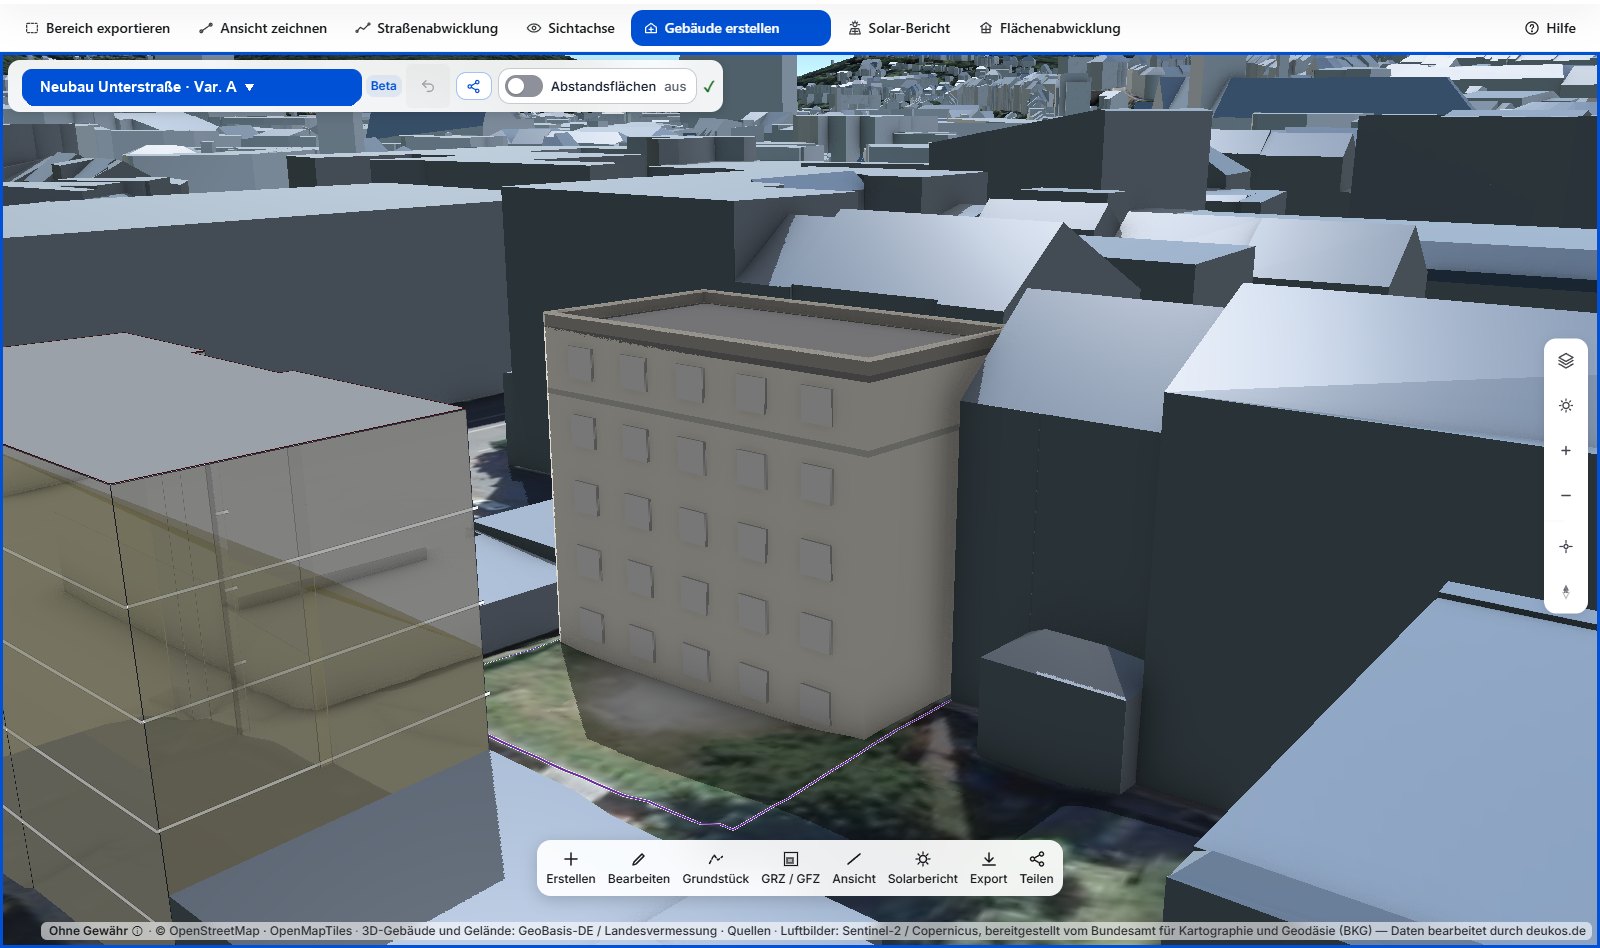Select Bearbeiten pencil tool
This screenshot has width=1600, height=948.
point(639,868)
